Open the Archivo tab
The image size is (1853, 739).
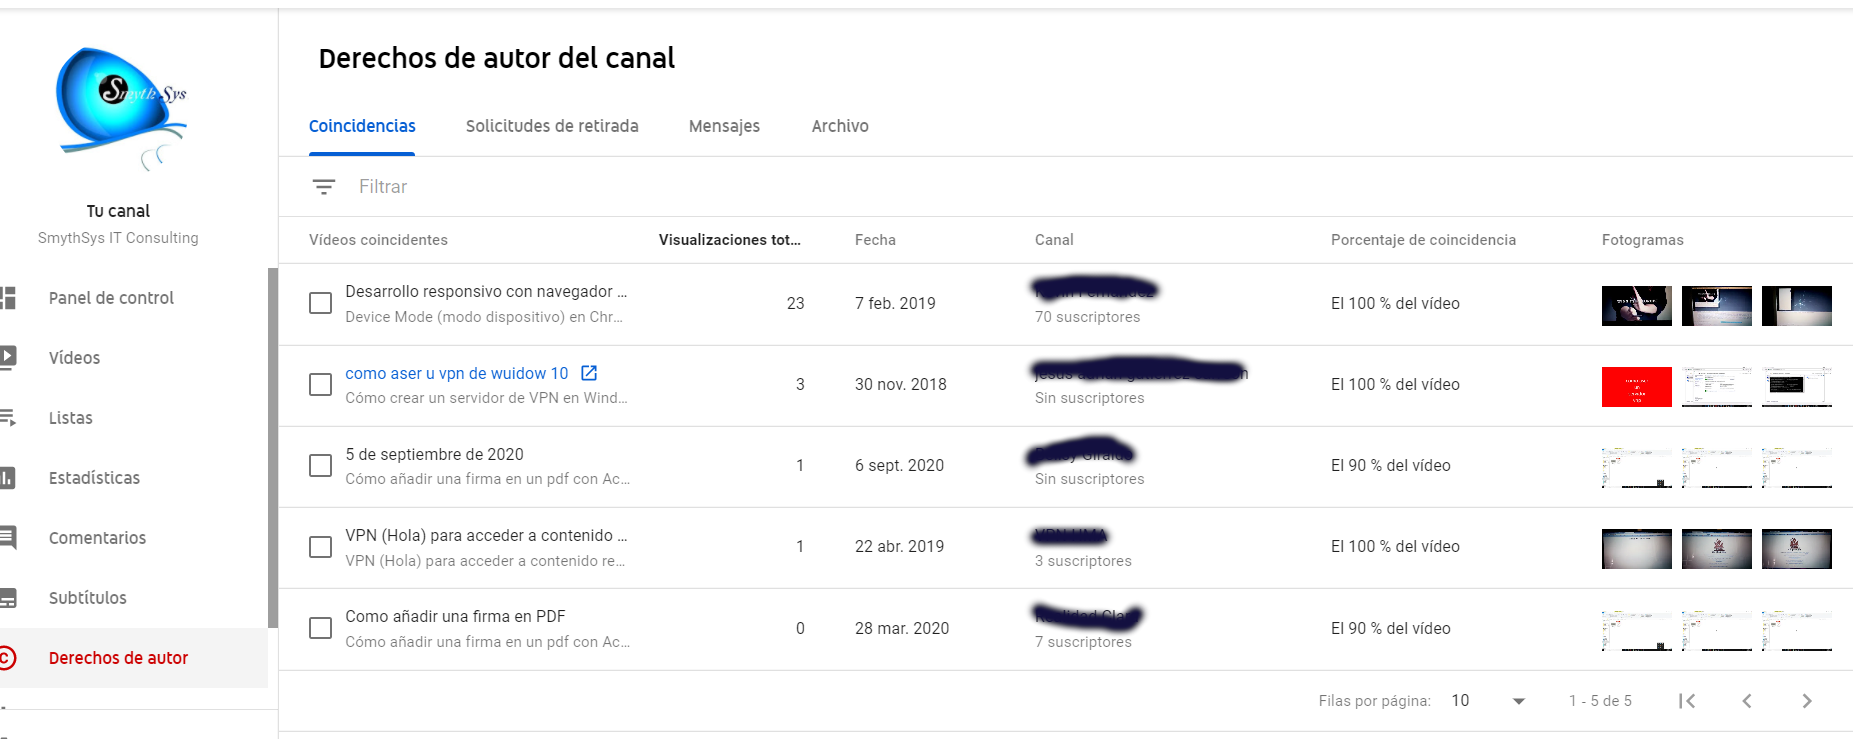click(840, 126)
